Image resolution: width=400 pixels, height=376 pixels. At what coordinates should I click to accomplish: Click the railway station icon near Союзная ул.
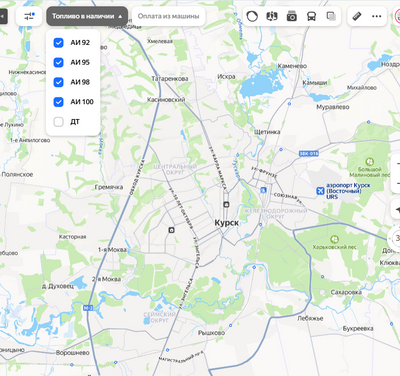[x=263, y=190]
